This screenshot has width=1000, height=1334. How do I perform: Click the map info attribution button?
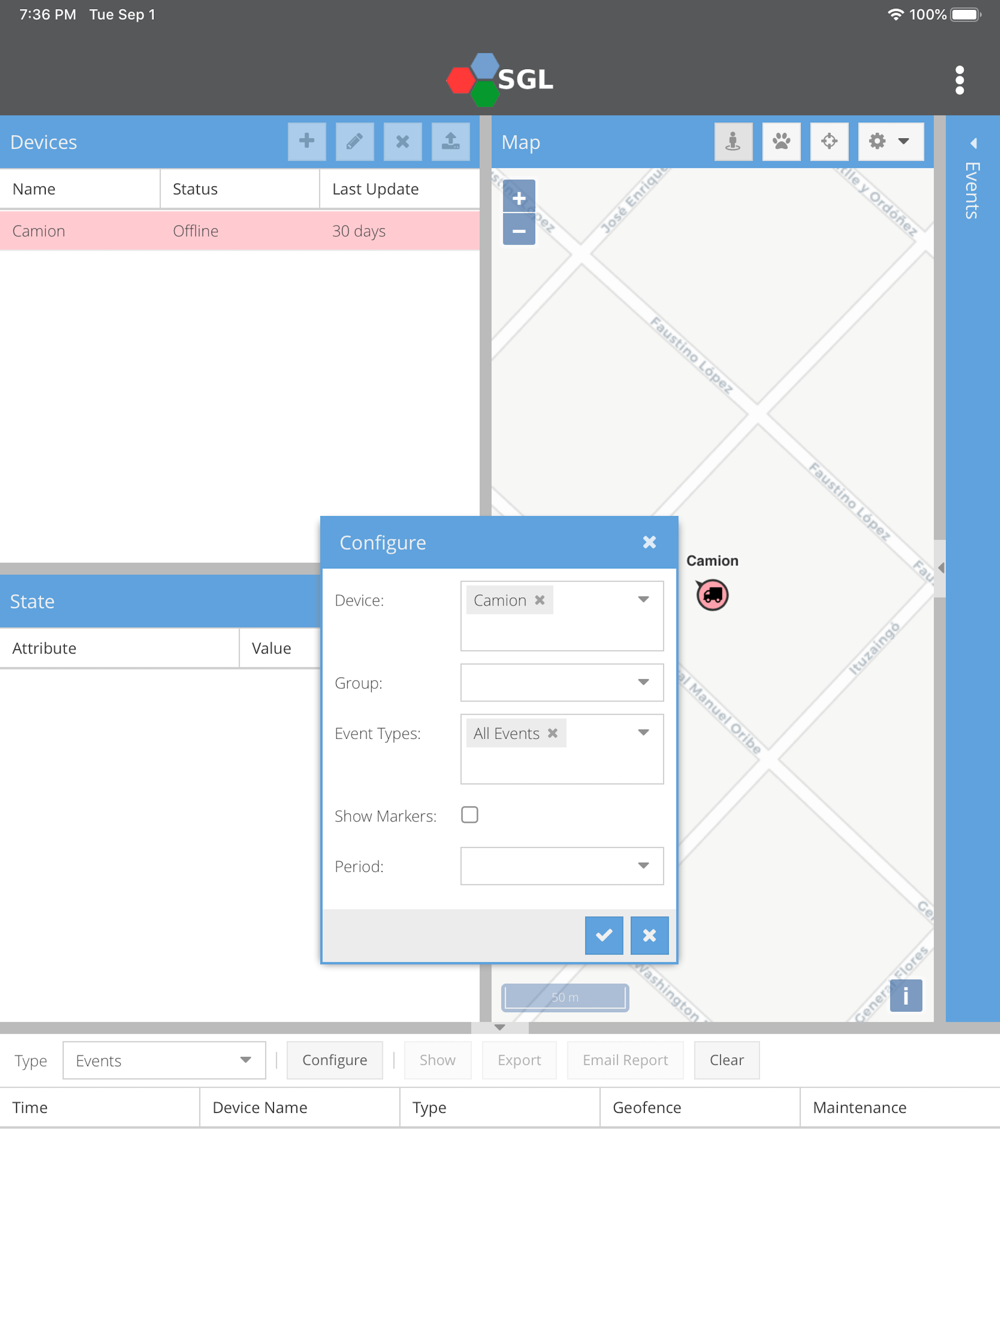[906, 995]
